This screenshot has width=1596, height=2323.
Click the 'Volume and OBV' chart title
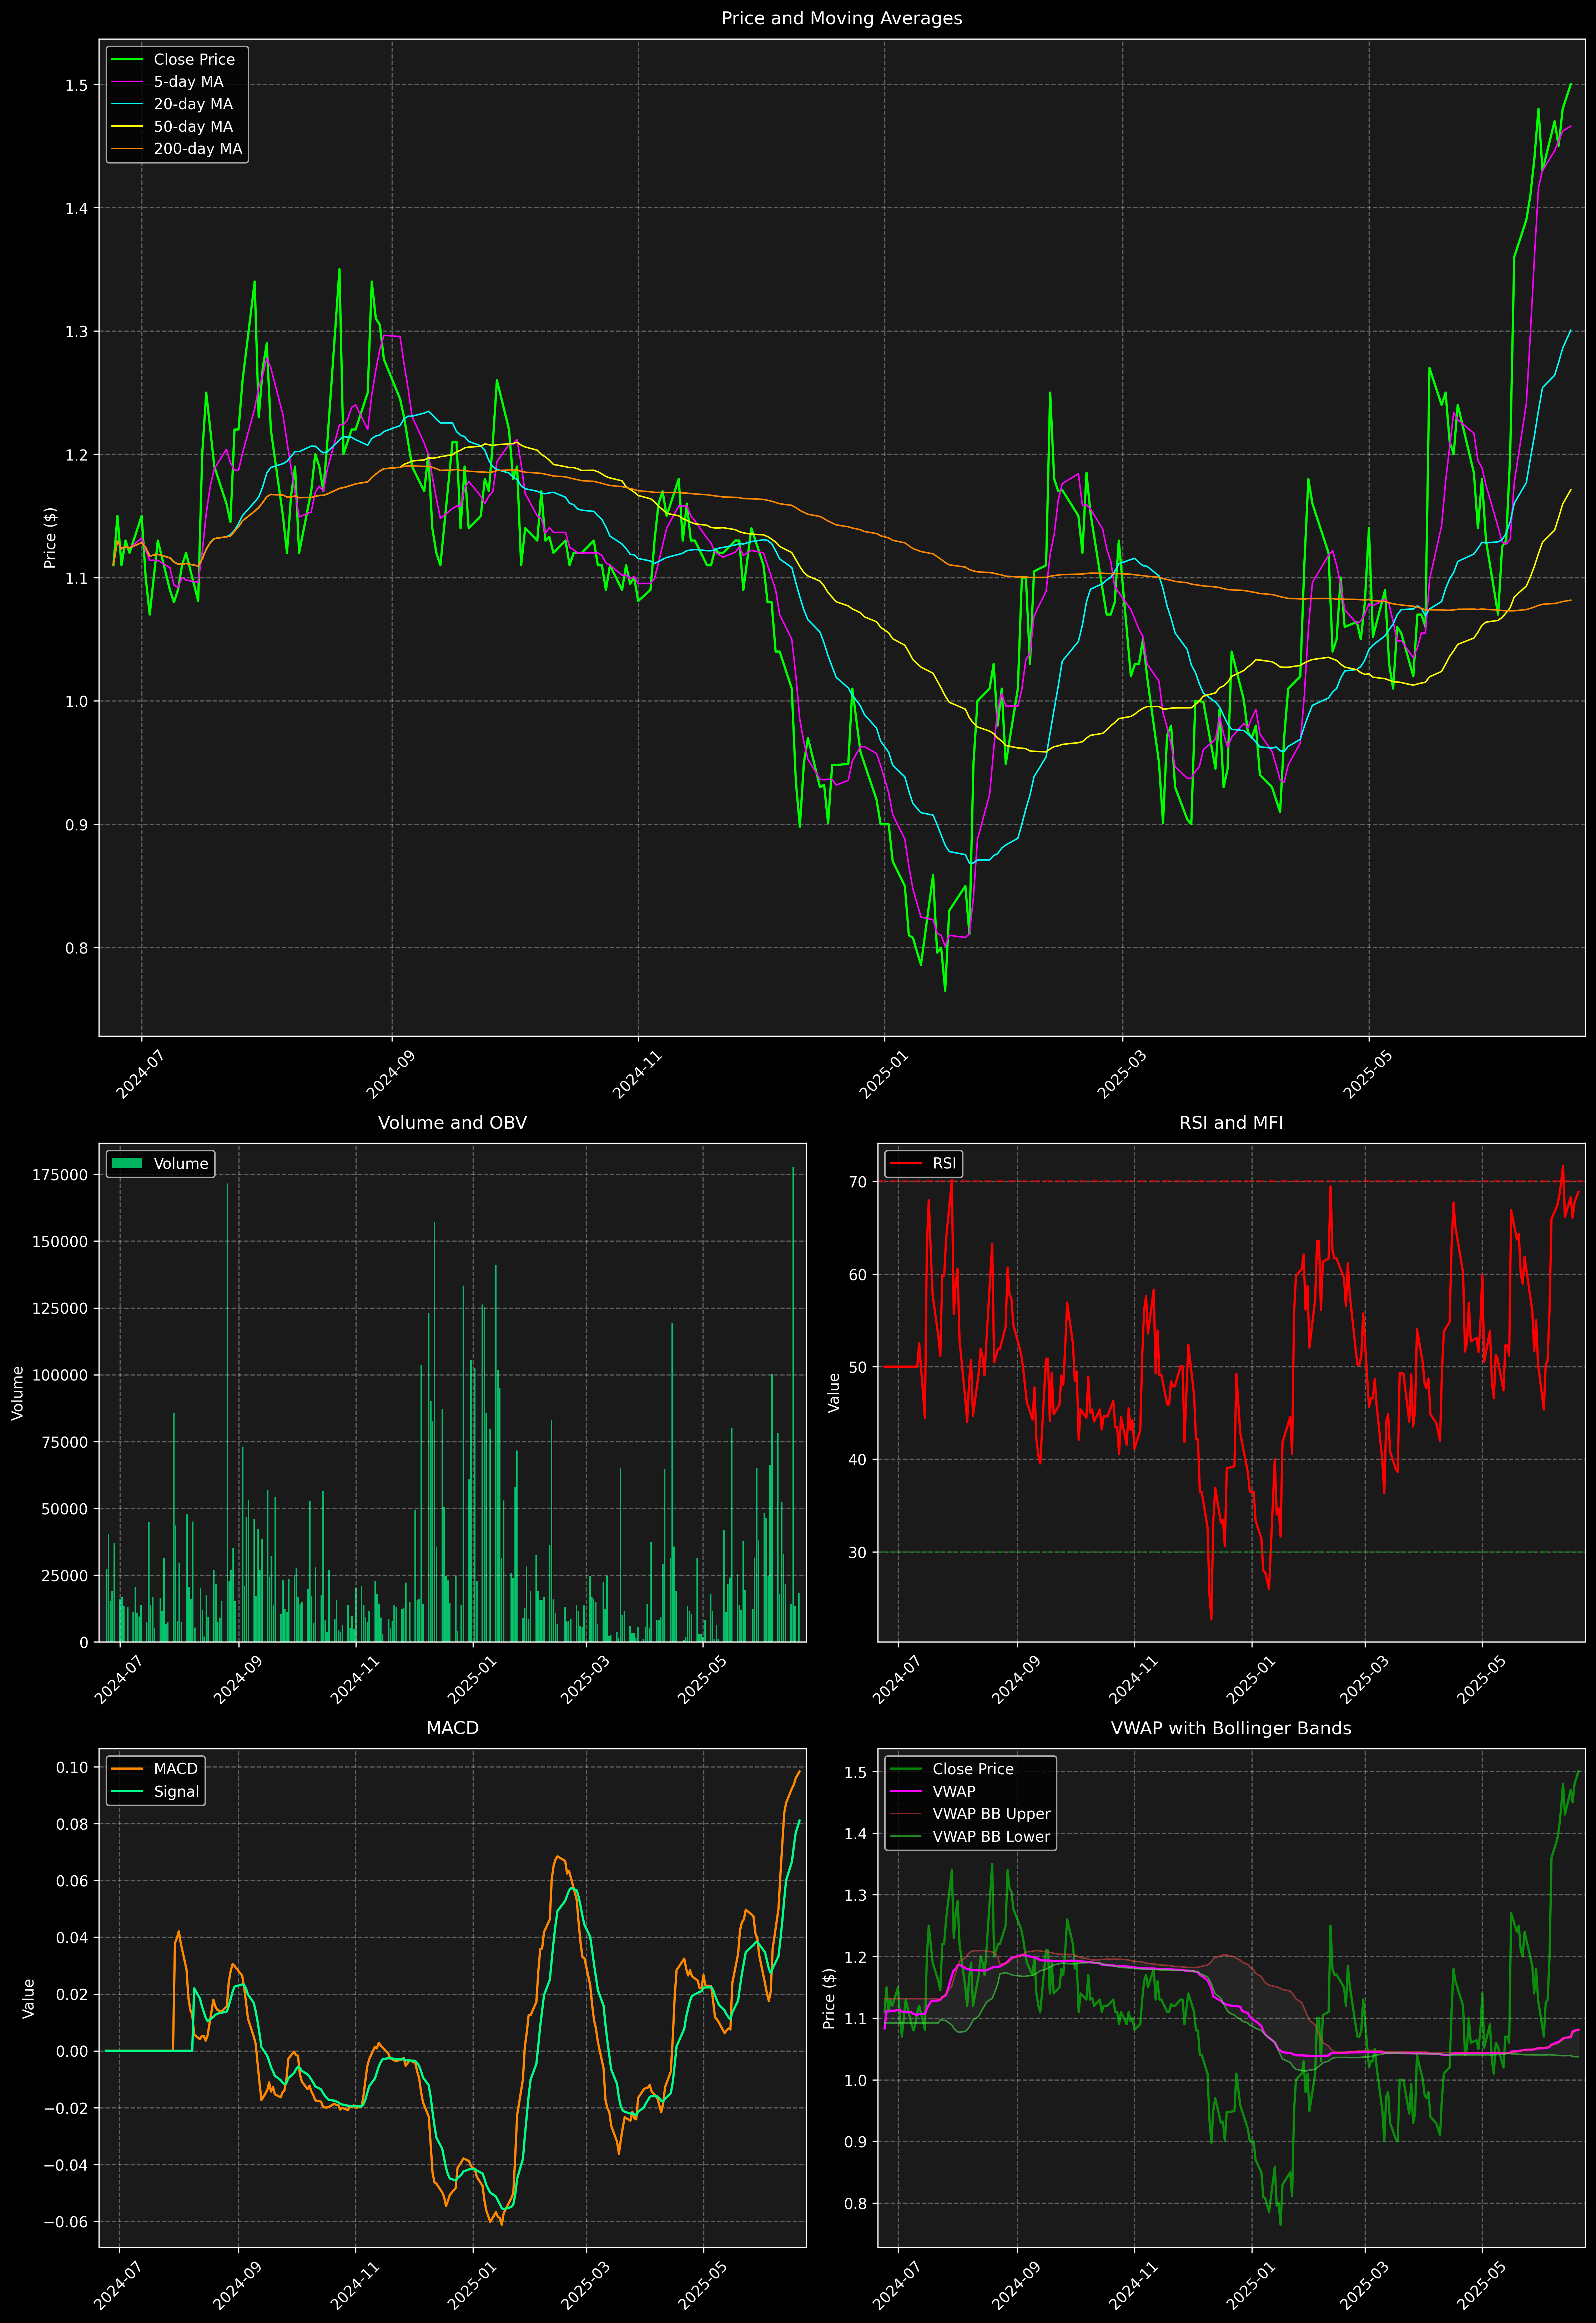click(452, 1123)
